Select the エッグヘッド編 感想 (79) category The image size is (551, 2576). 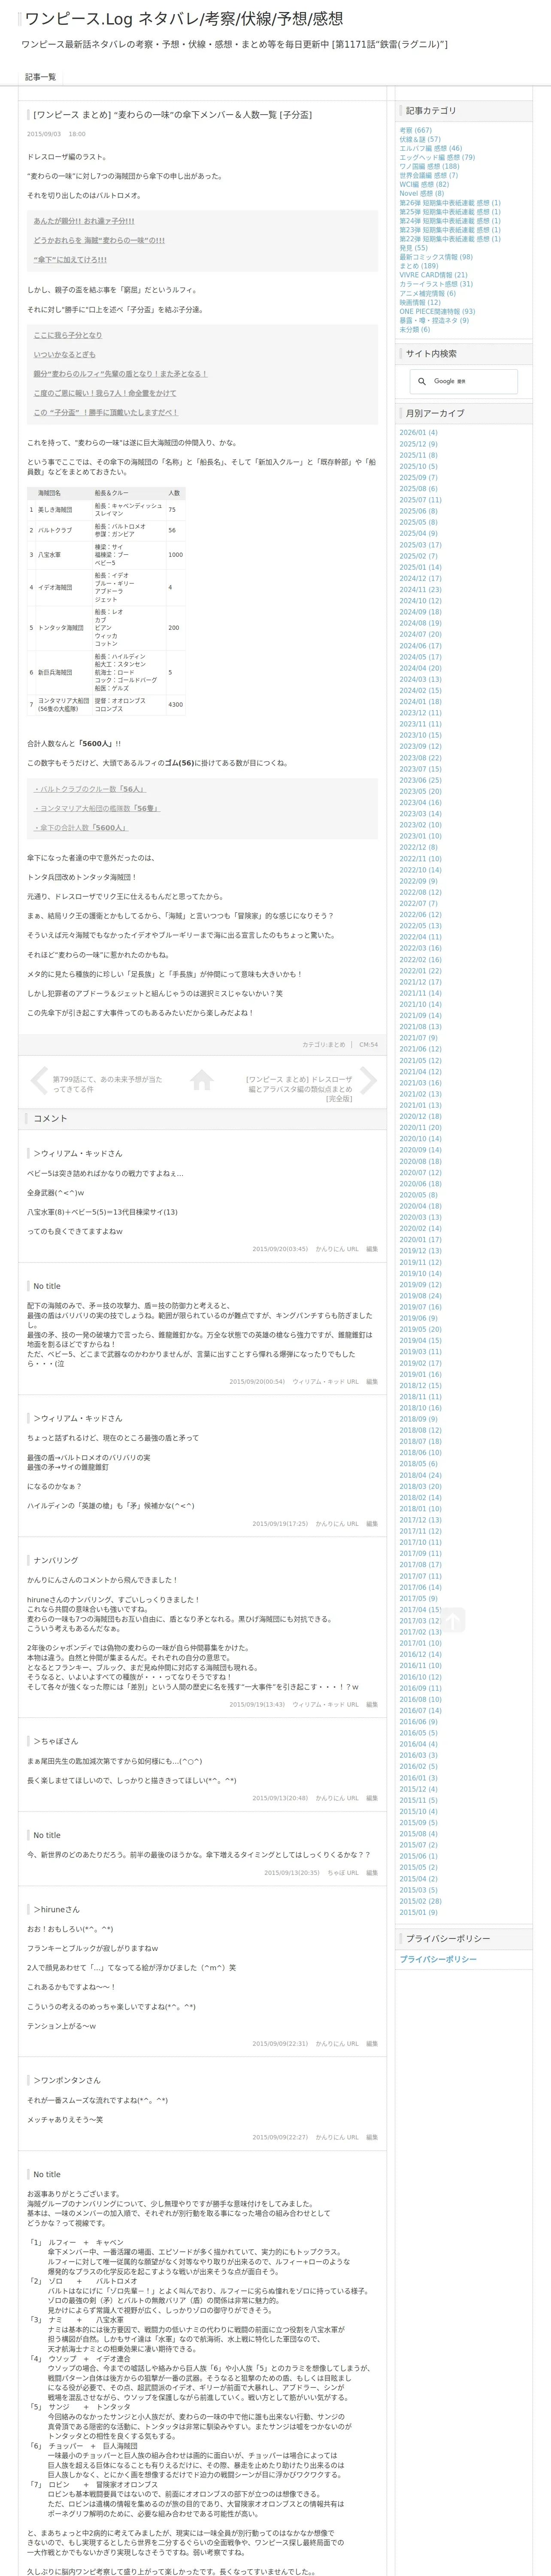[x=437, y=157]
